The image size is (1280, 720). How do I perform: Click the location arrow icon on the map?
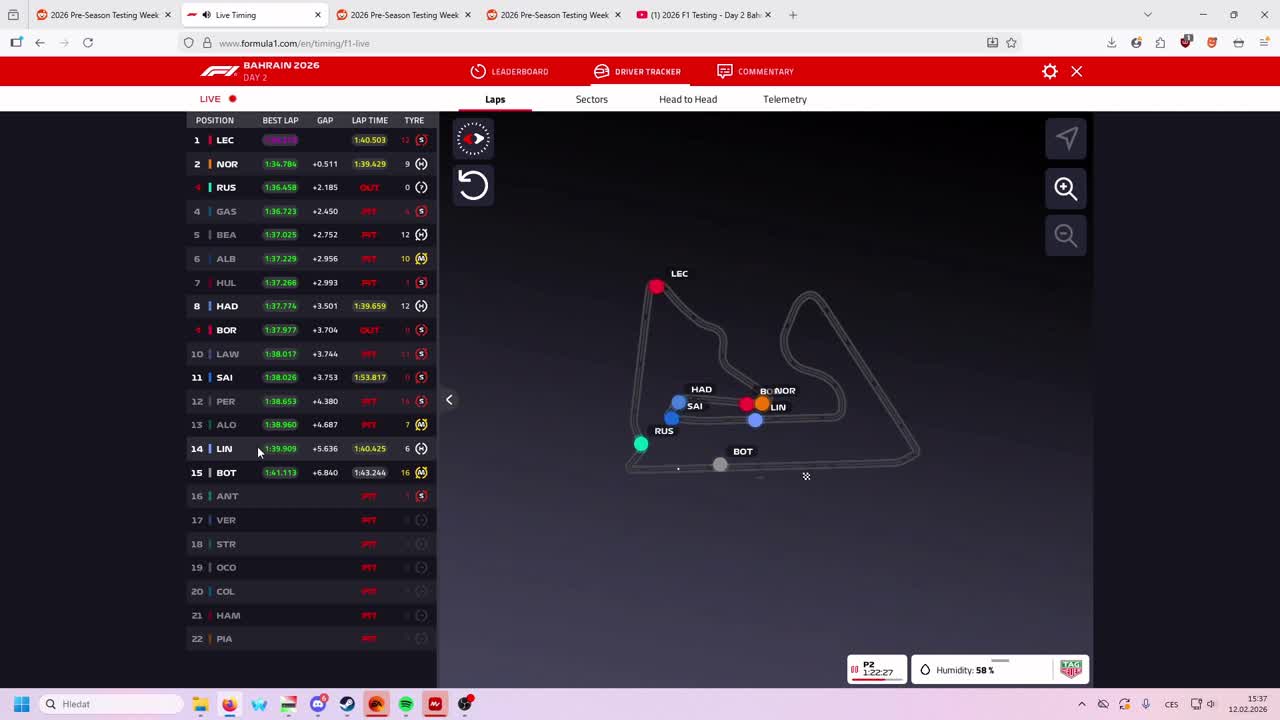pos(1066,138)
